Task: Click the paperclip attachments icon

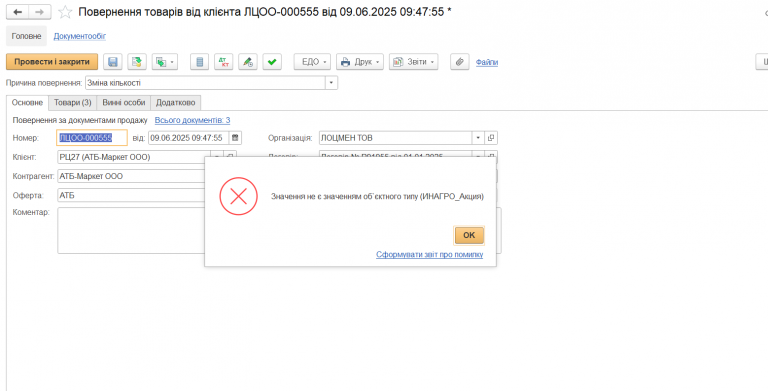Action: [x=459, y=62]
